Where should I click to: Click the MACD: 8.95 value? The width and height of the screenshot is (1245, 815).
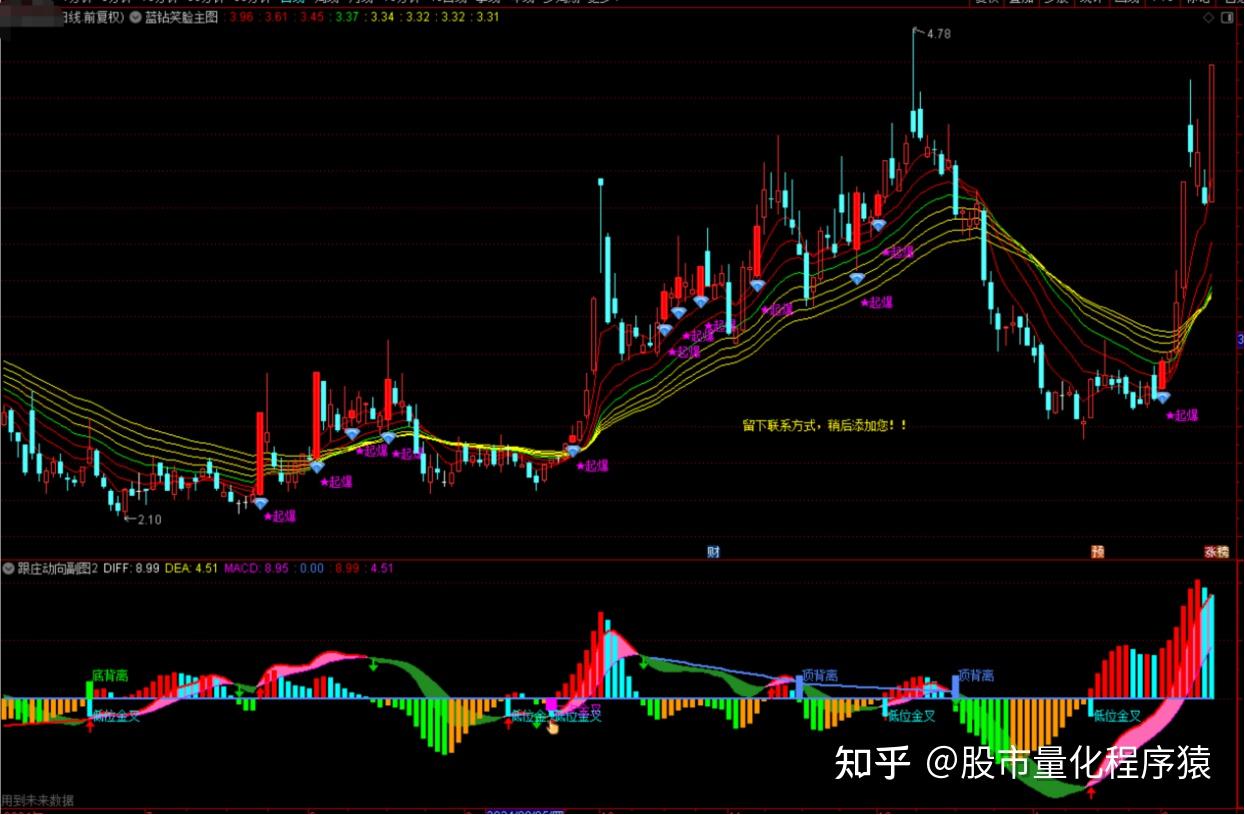tap(256, 568)
